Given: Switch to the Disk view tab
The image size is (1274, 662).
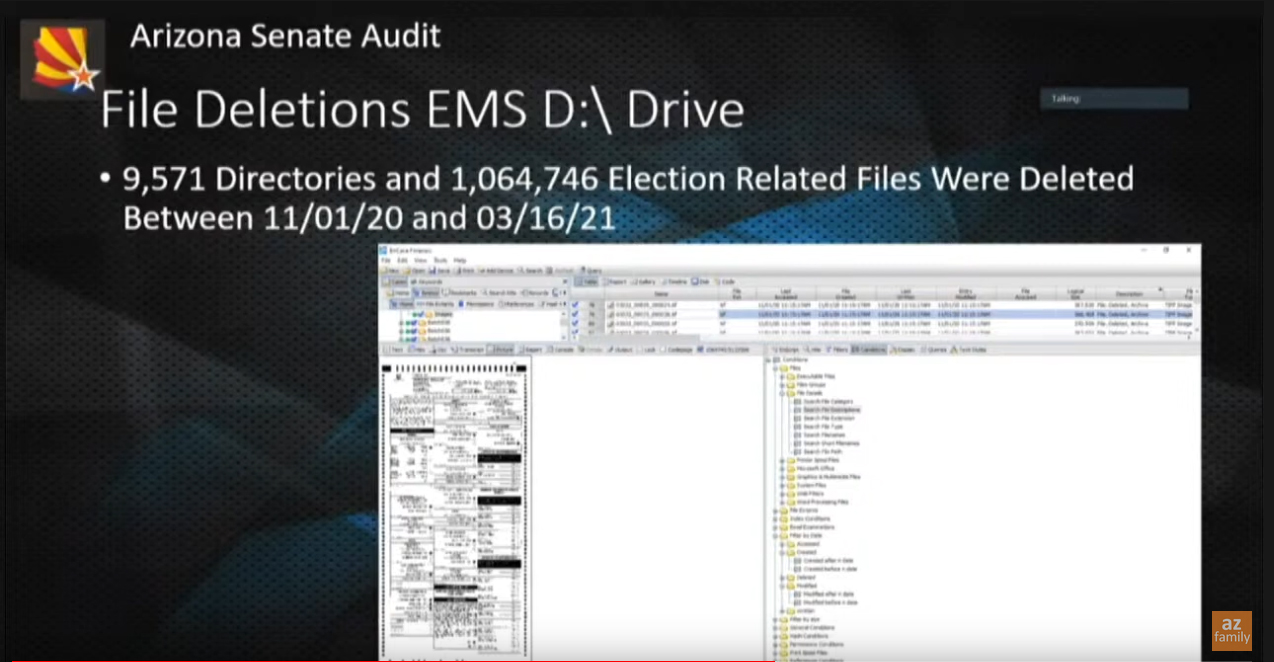Looking at the screenshot, I should (x=701, y=282).
